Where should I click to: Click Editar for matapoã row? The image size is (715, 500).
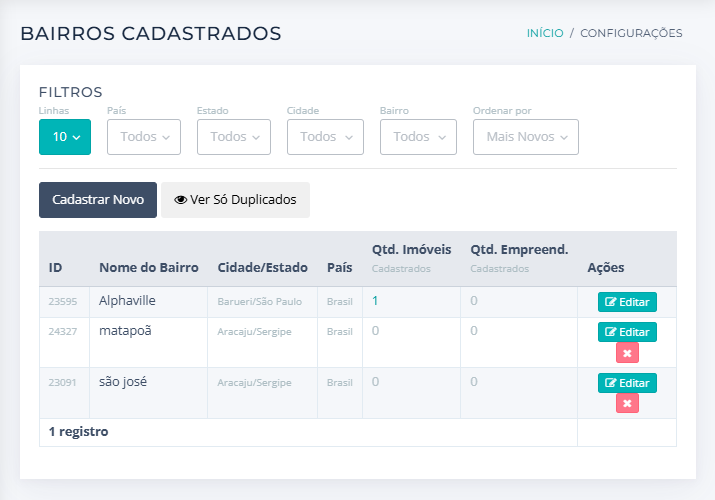click(627, 332)
